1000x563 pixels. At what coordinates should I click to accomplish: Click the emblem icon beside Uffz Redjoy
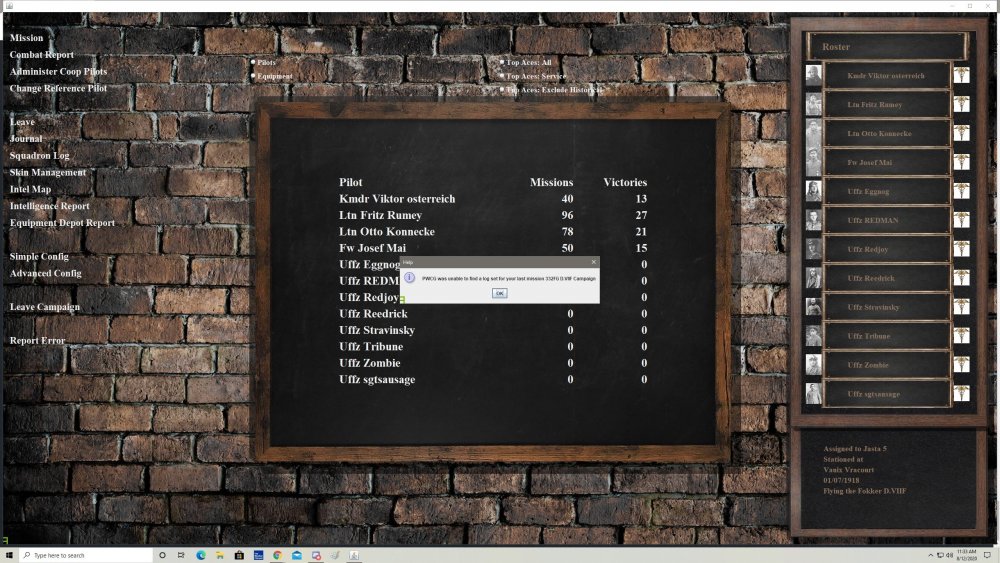coord(962,249)
